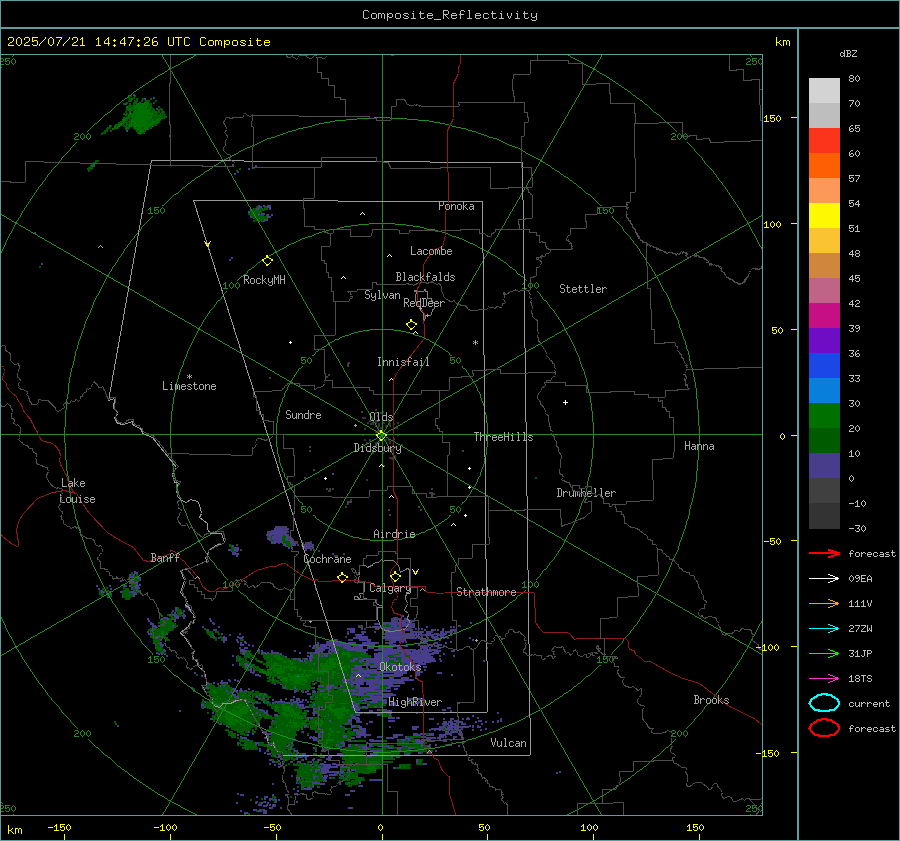Select the 60 dBZ dark orange swatch
900x841 pixels.
click(x=824, y=165)
